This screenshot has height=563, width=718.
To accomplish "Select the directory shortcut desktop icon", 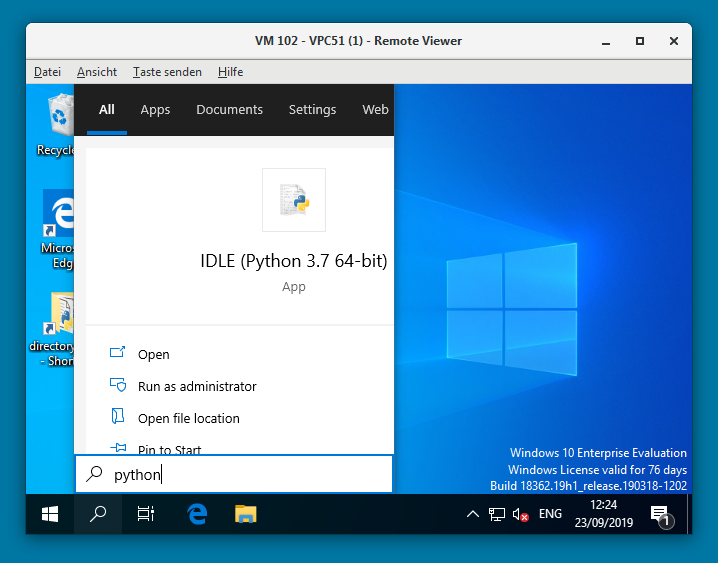I will tap(51, 330).
